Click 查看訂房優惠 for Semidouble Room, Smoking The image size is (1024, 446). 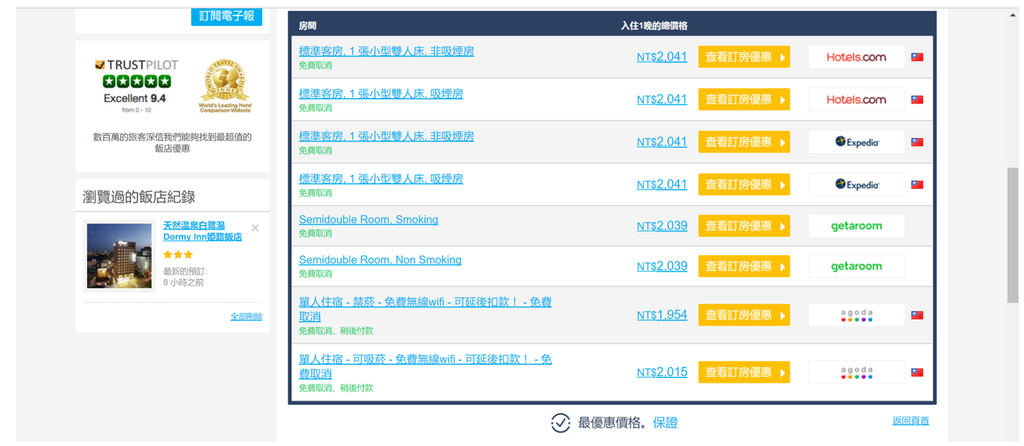[x=744, y=226]
